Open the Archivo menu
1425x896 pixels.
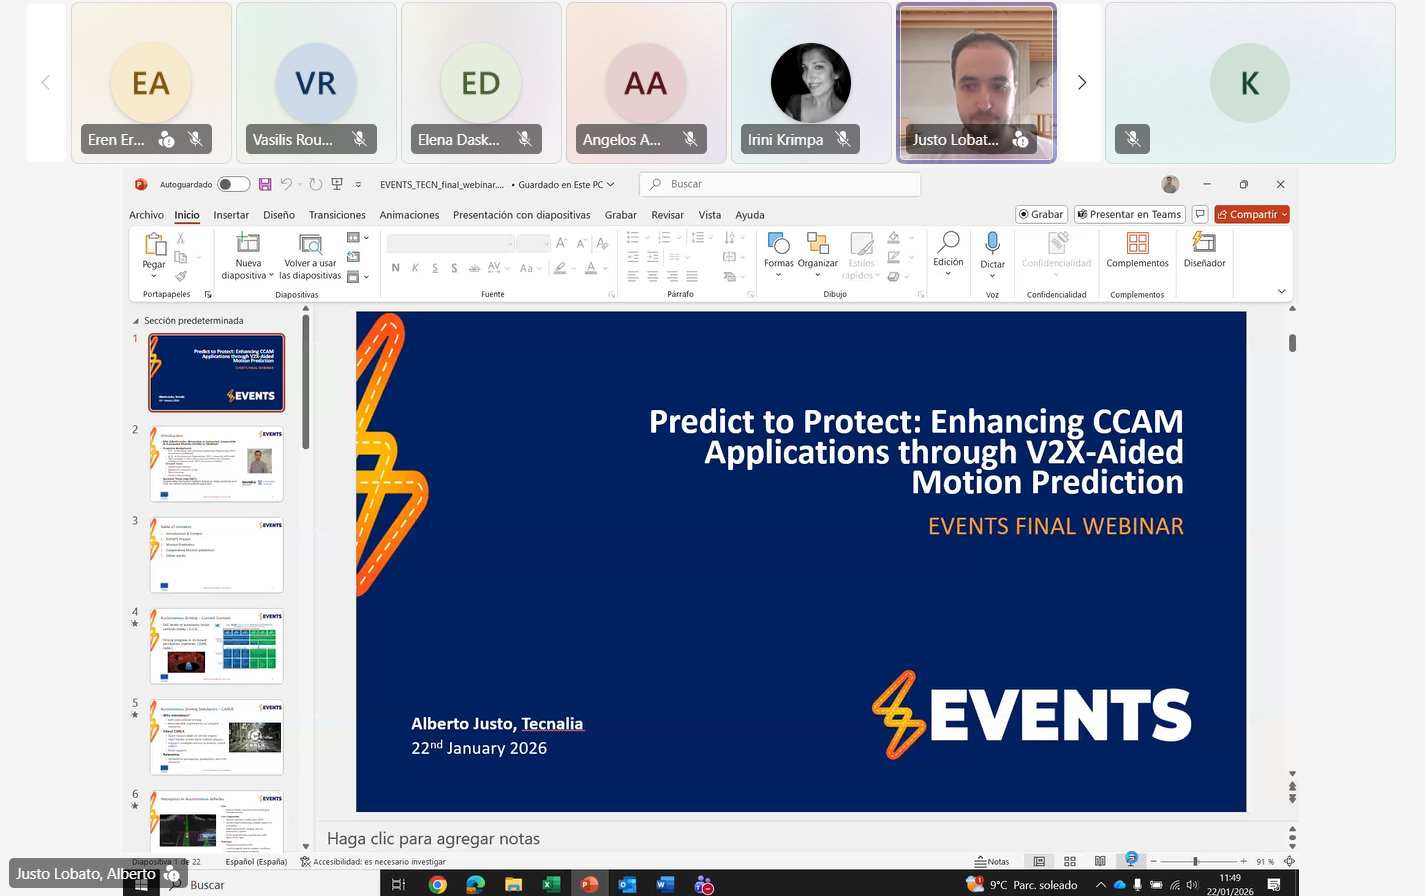pos(146,215)
